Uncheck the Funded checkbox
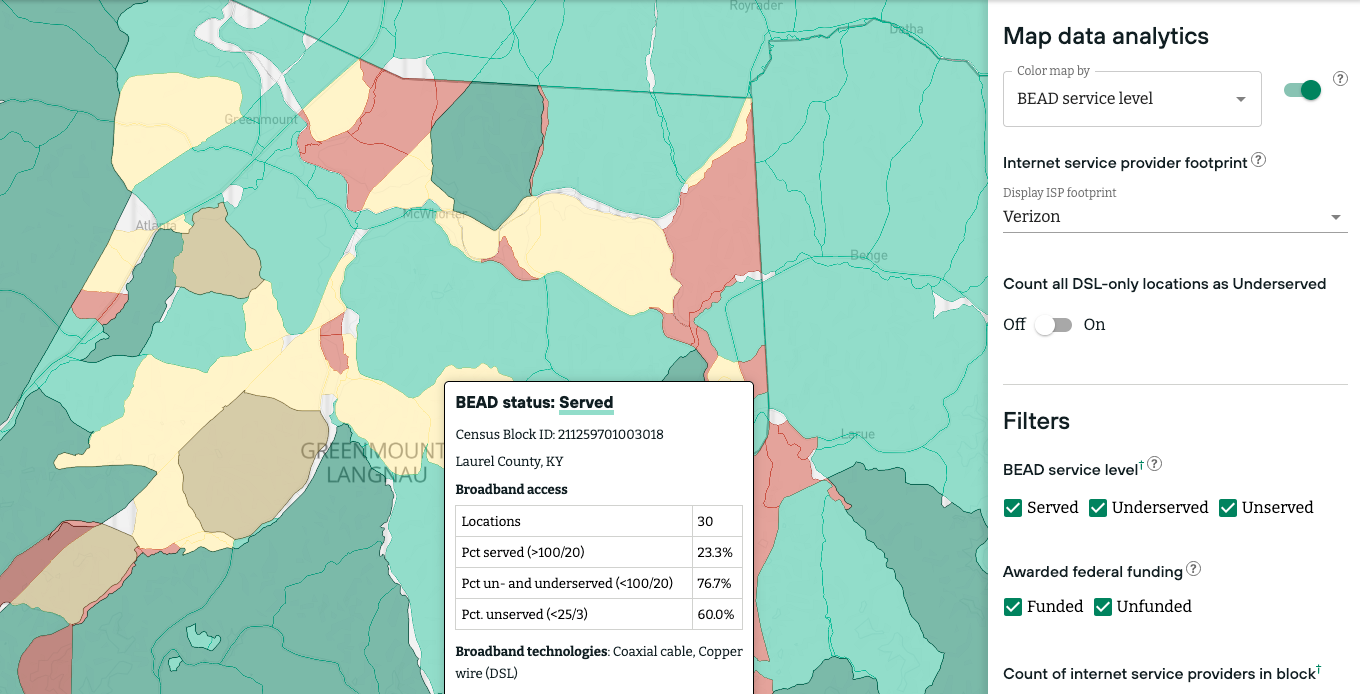Screen dimensions: 1360x694 pyautogui.click(x=1013, y=607)
